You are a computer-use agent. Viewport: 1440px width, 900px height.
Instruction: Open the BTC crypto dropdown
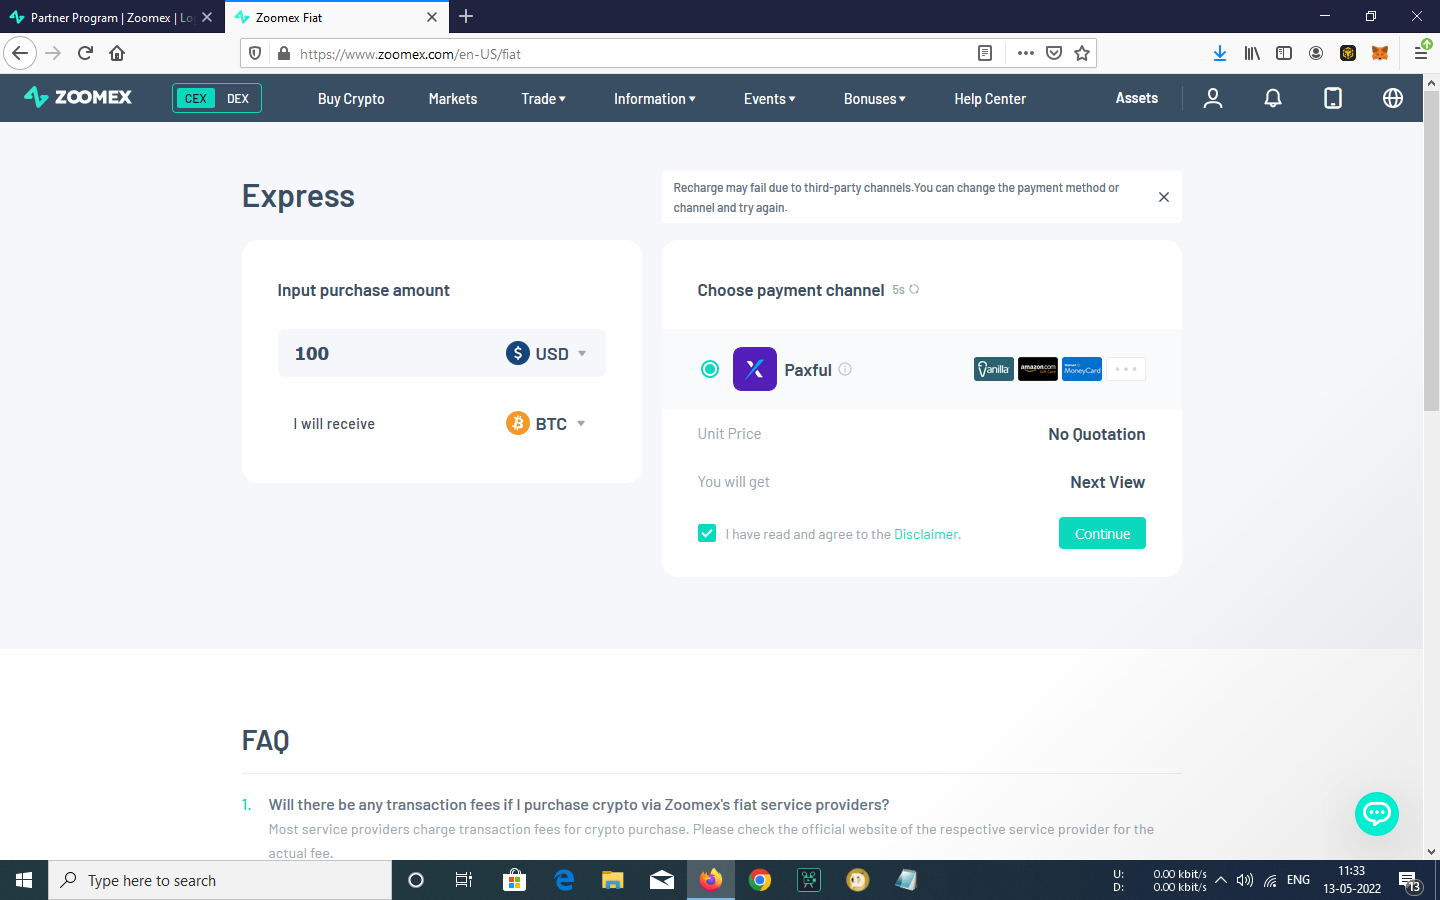click(x=546, y=423)
